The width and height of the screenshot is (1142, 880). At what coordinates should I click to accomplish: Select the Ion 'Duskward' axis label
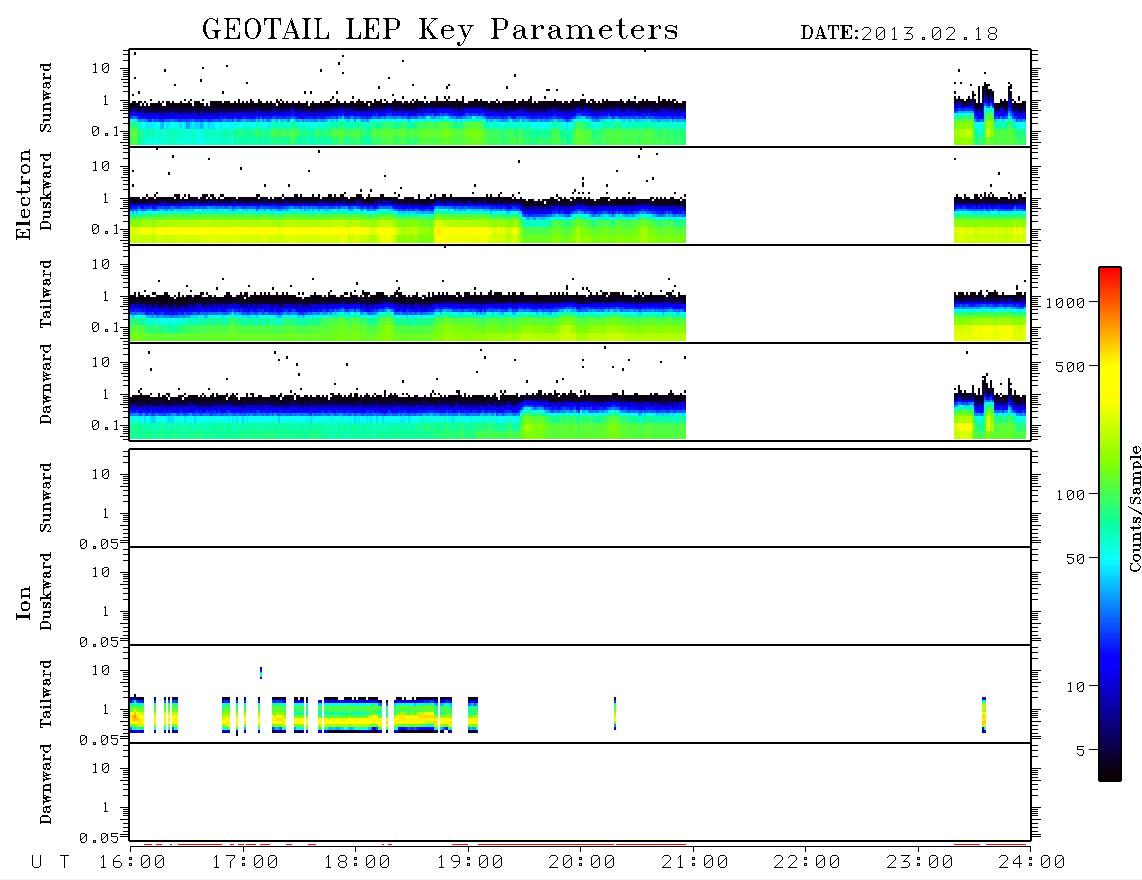tap(46, 591)
